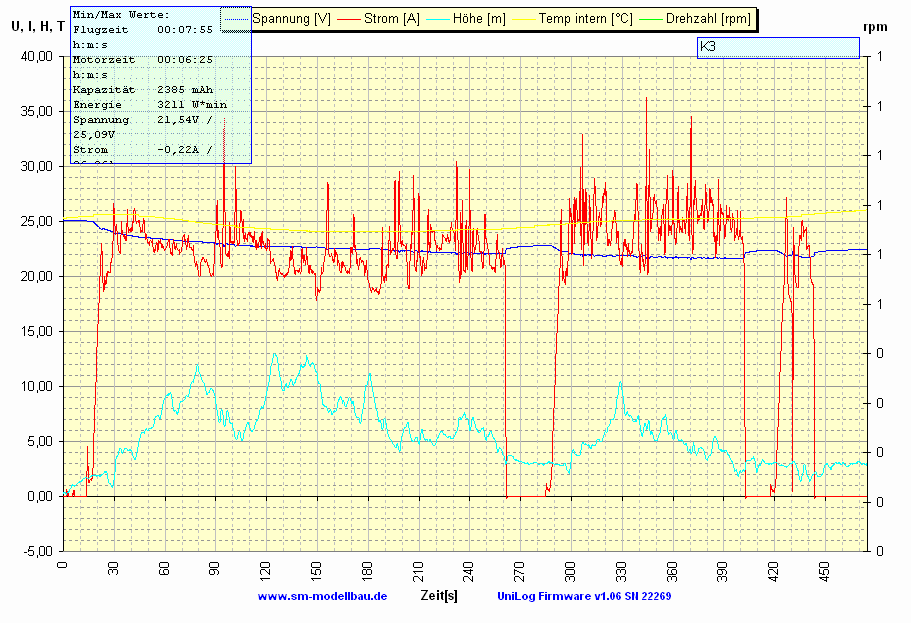Click the Zeit[s] axis title
The width and height of the screenshot is (911, 623).
[x=439, y=596]
